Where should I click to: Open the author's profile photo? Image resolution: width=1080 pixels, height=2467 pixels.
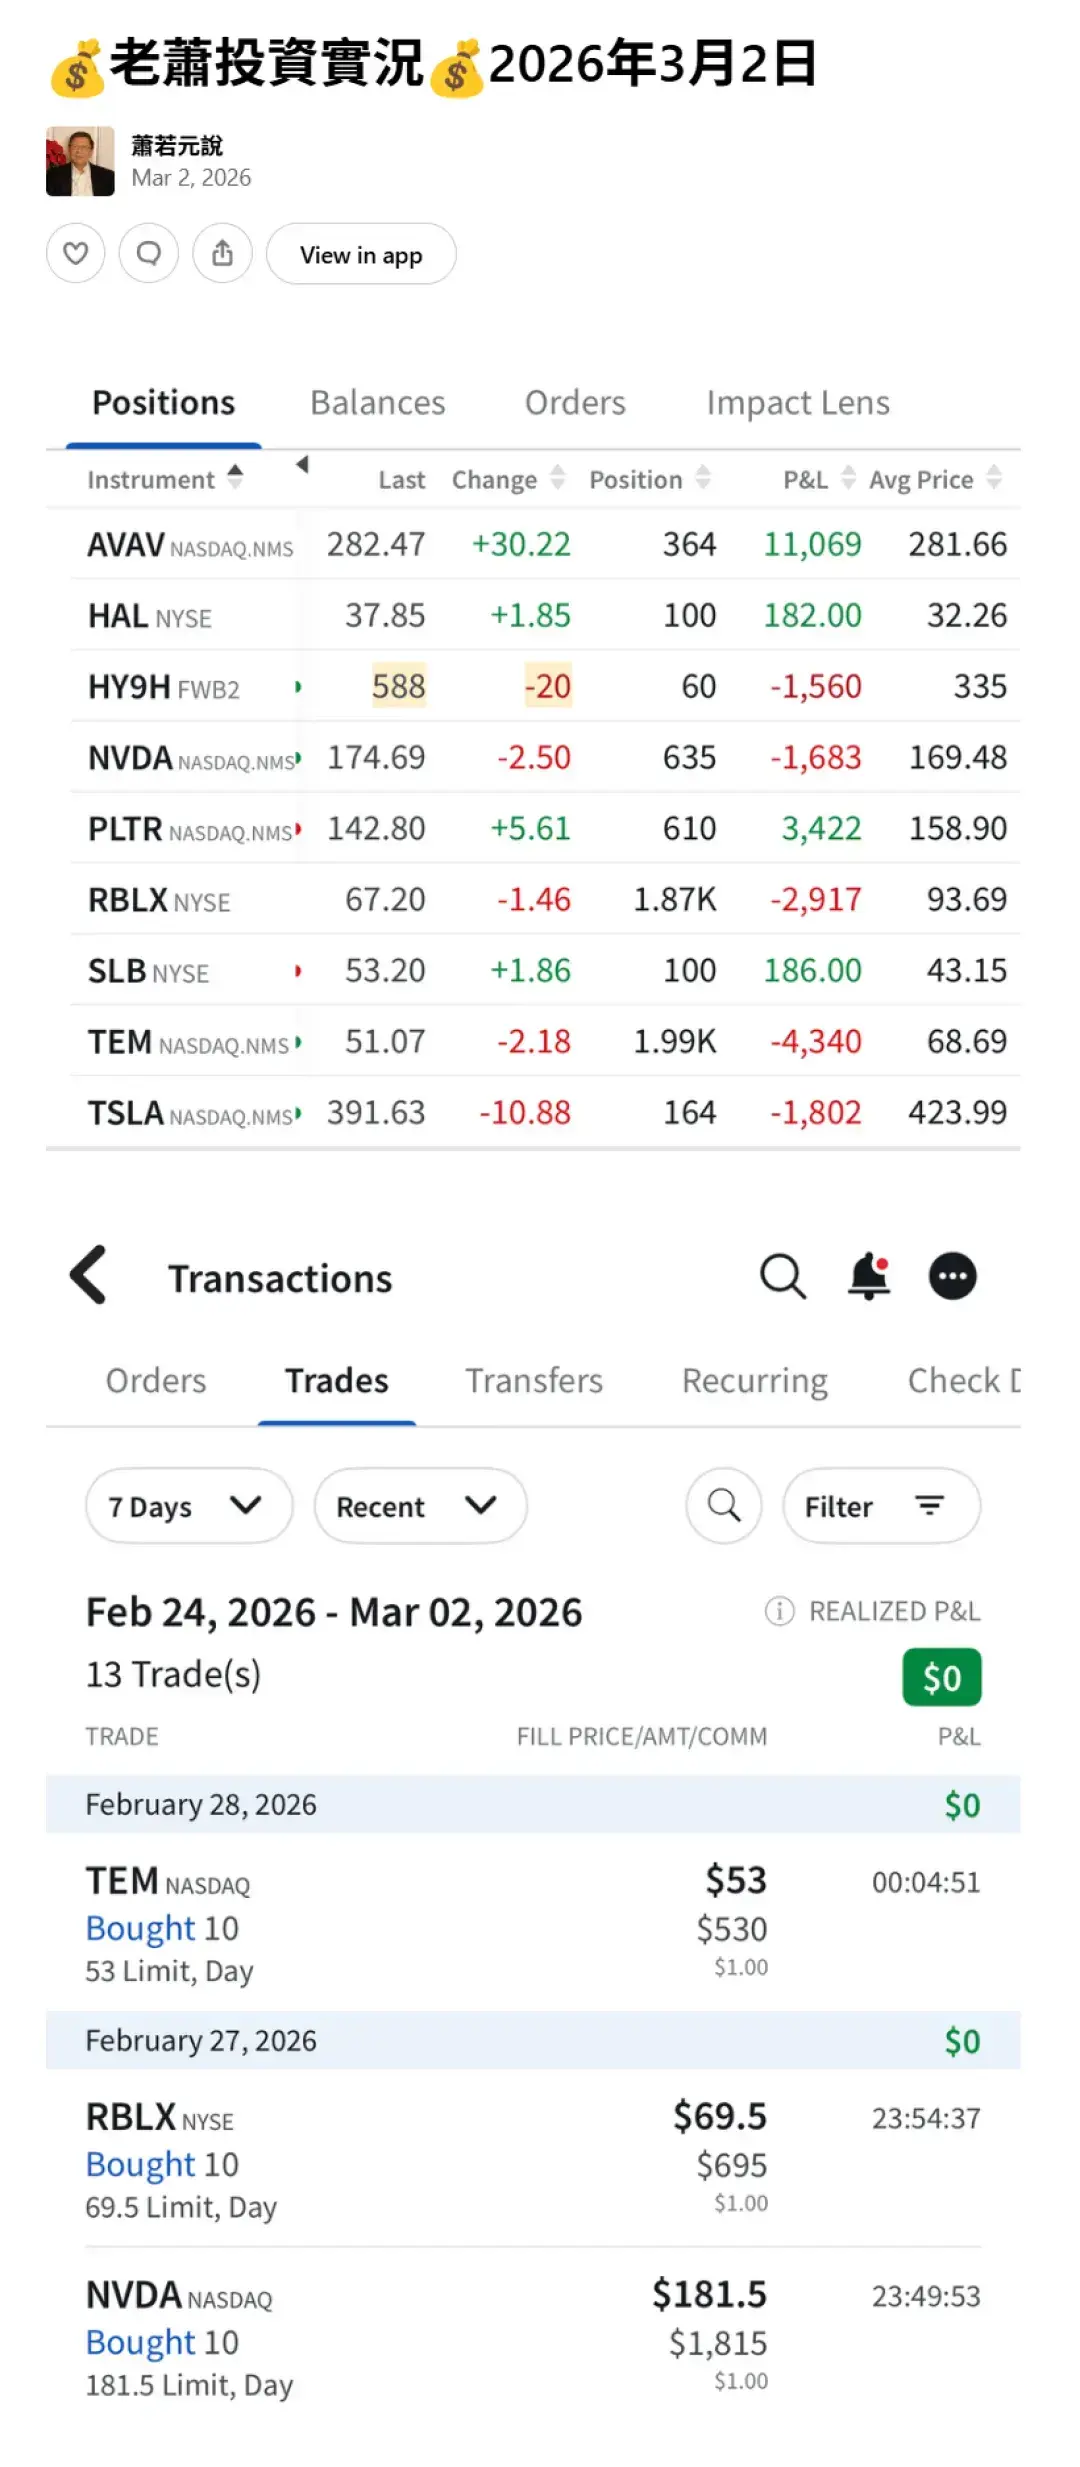80,161
